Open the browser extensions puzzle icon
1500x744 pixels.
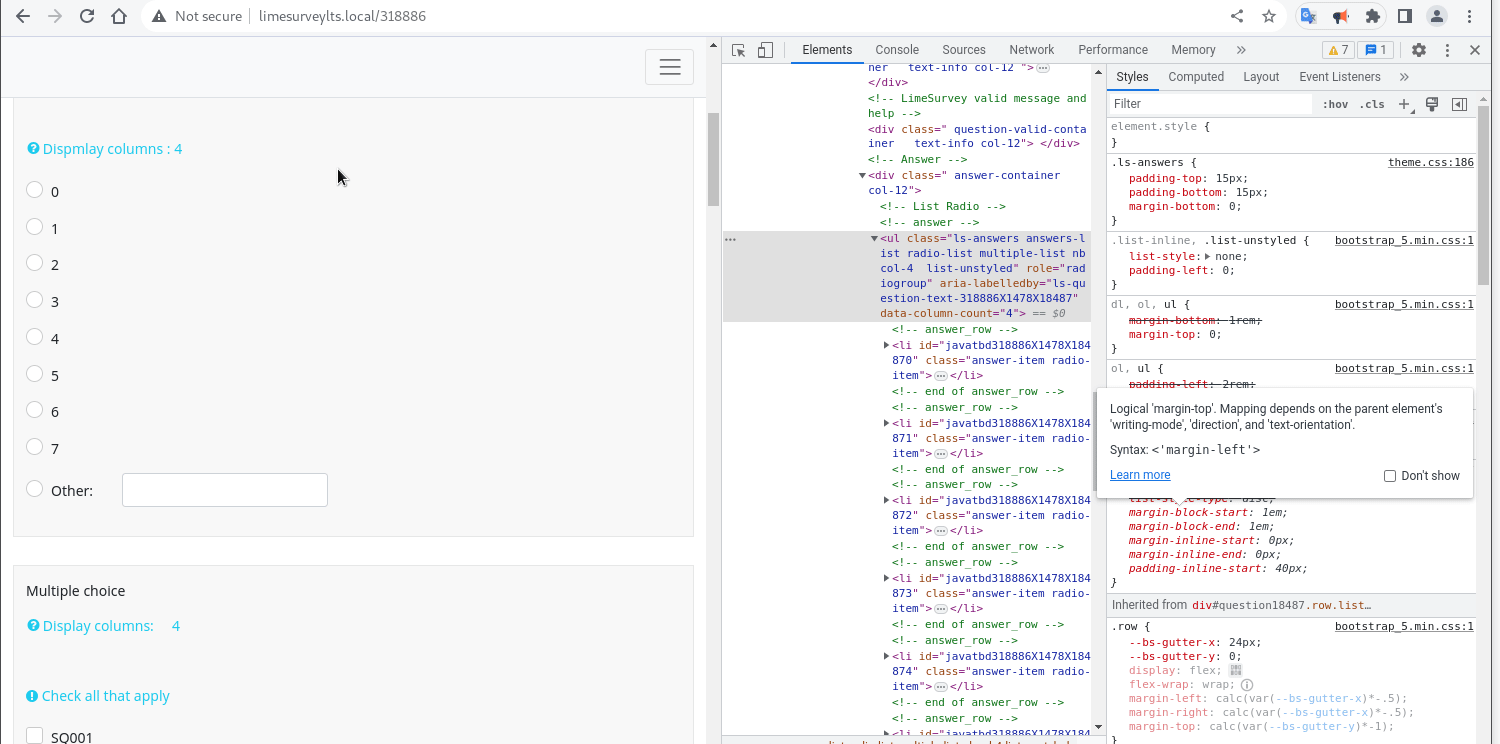click(1373, 16)
